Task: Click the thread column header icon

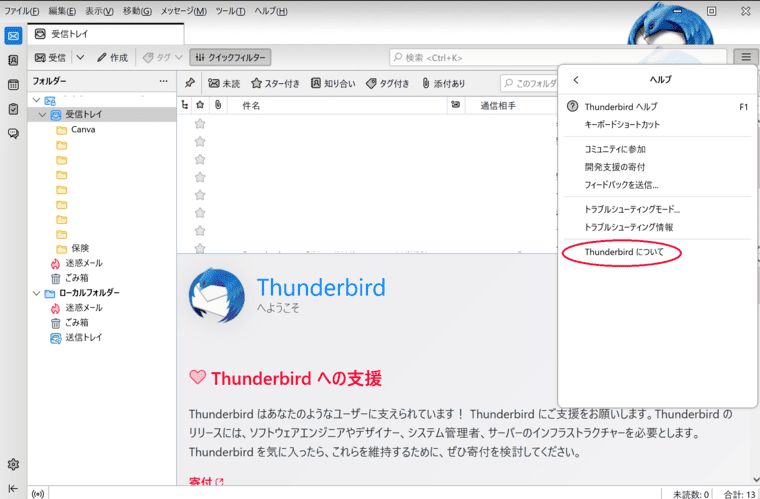Action: pos(185,105)
